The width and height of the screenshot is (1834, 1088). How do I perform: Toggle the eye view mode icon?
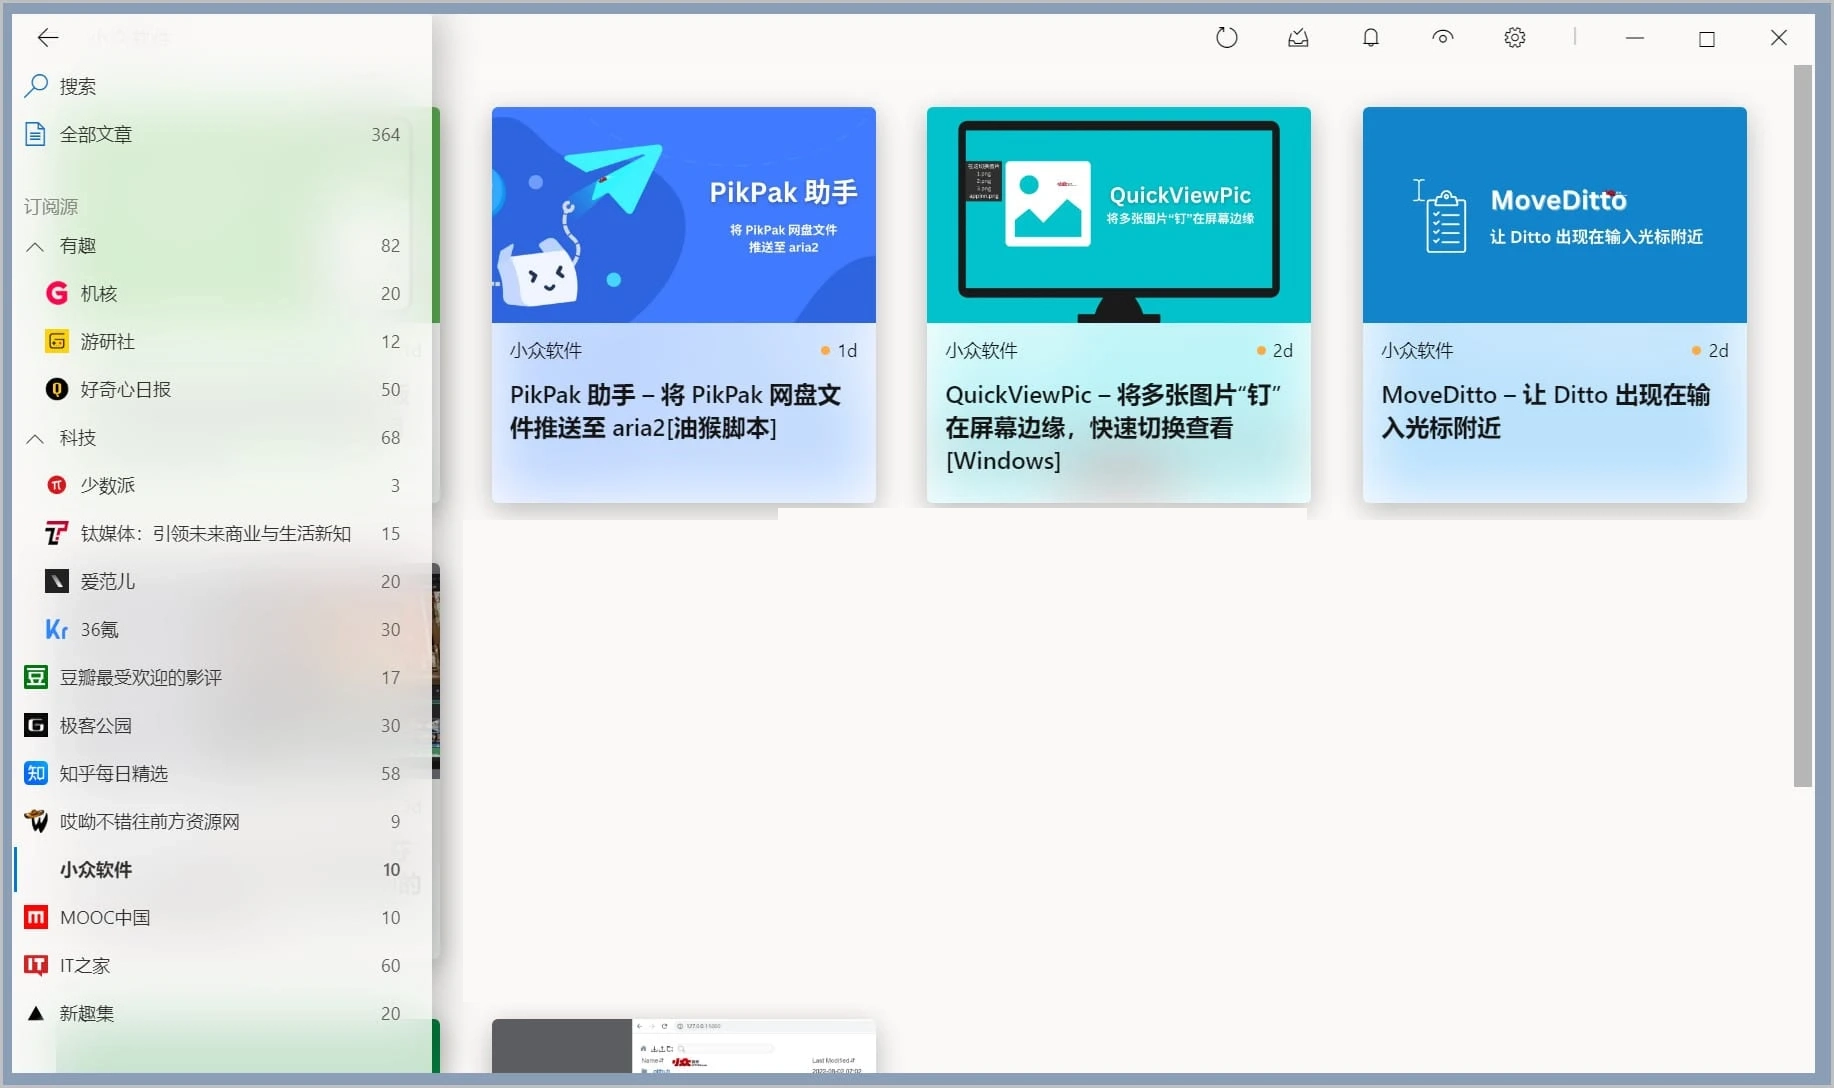pyautogui.click(x=1442, y=38)
